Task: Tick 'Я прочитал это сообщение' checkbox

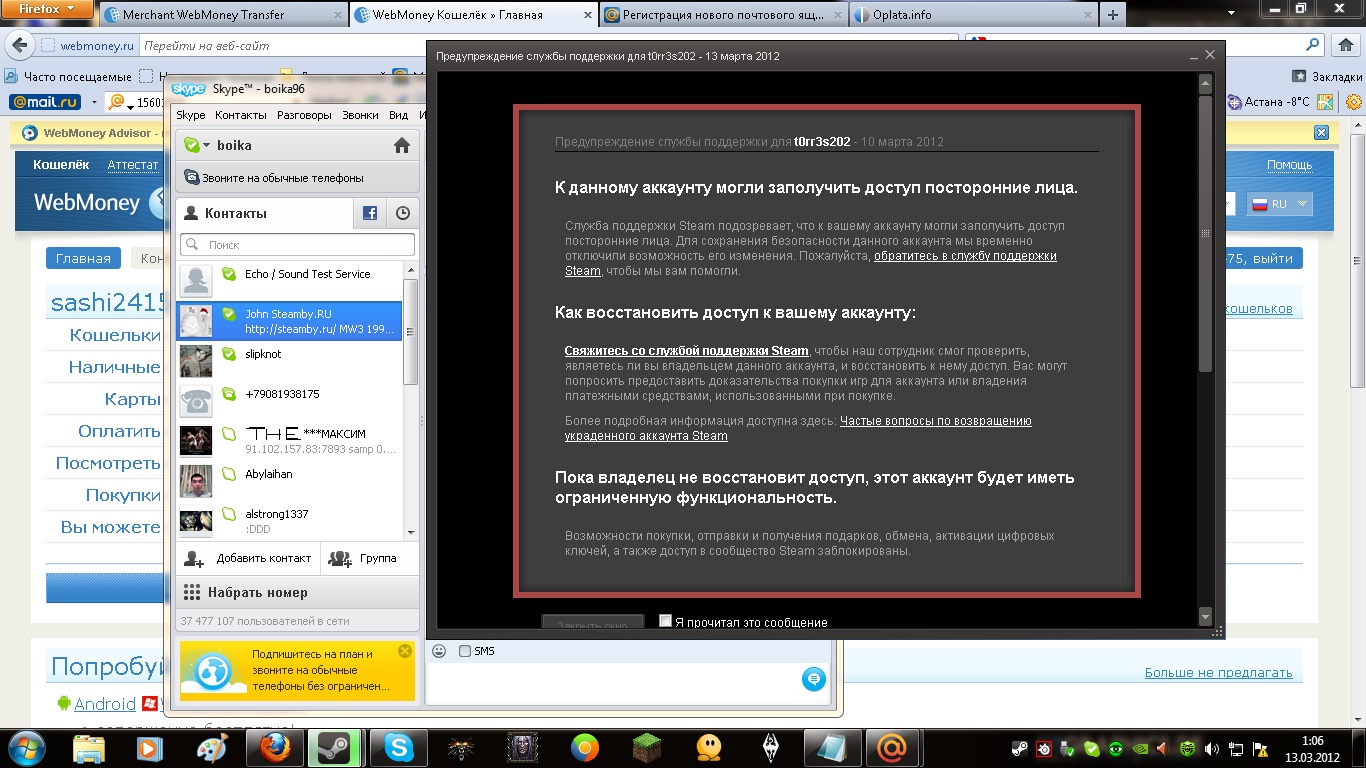Action: 665,621
